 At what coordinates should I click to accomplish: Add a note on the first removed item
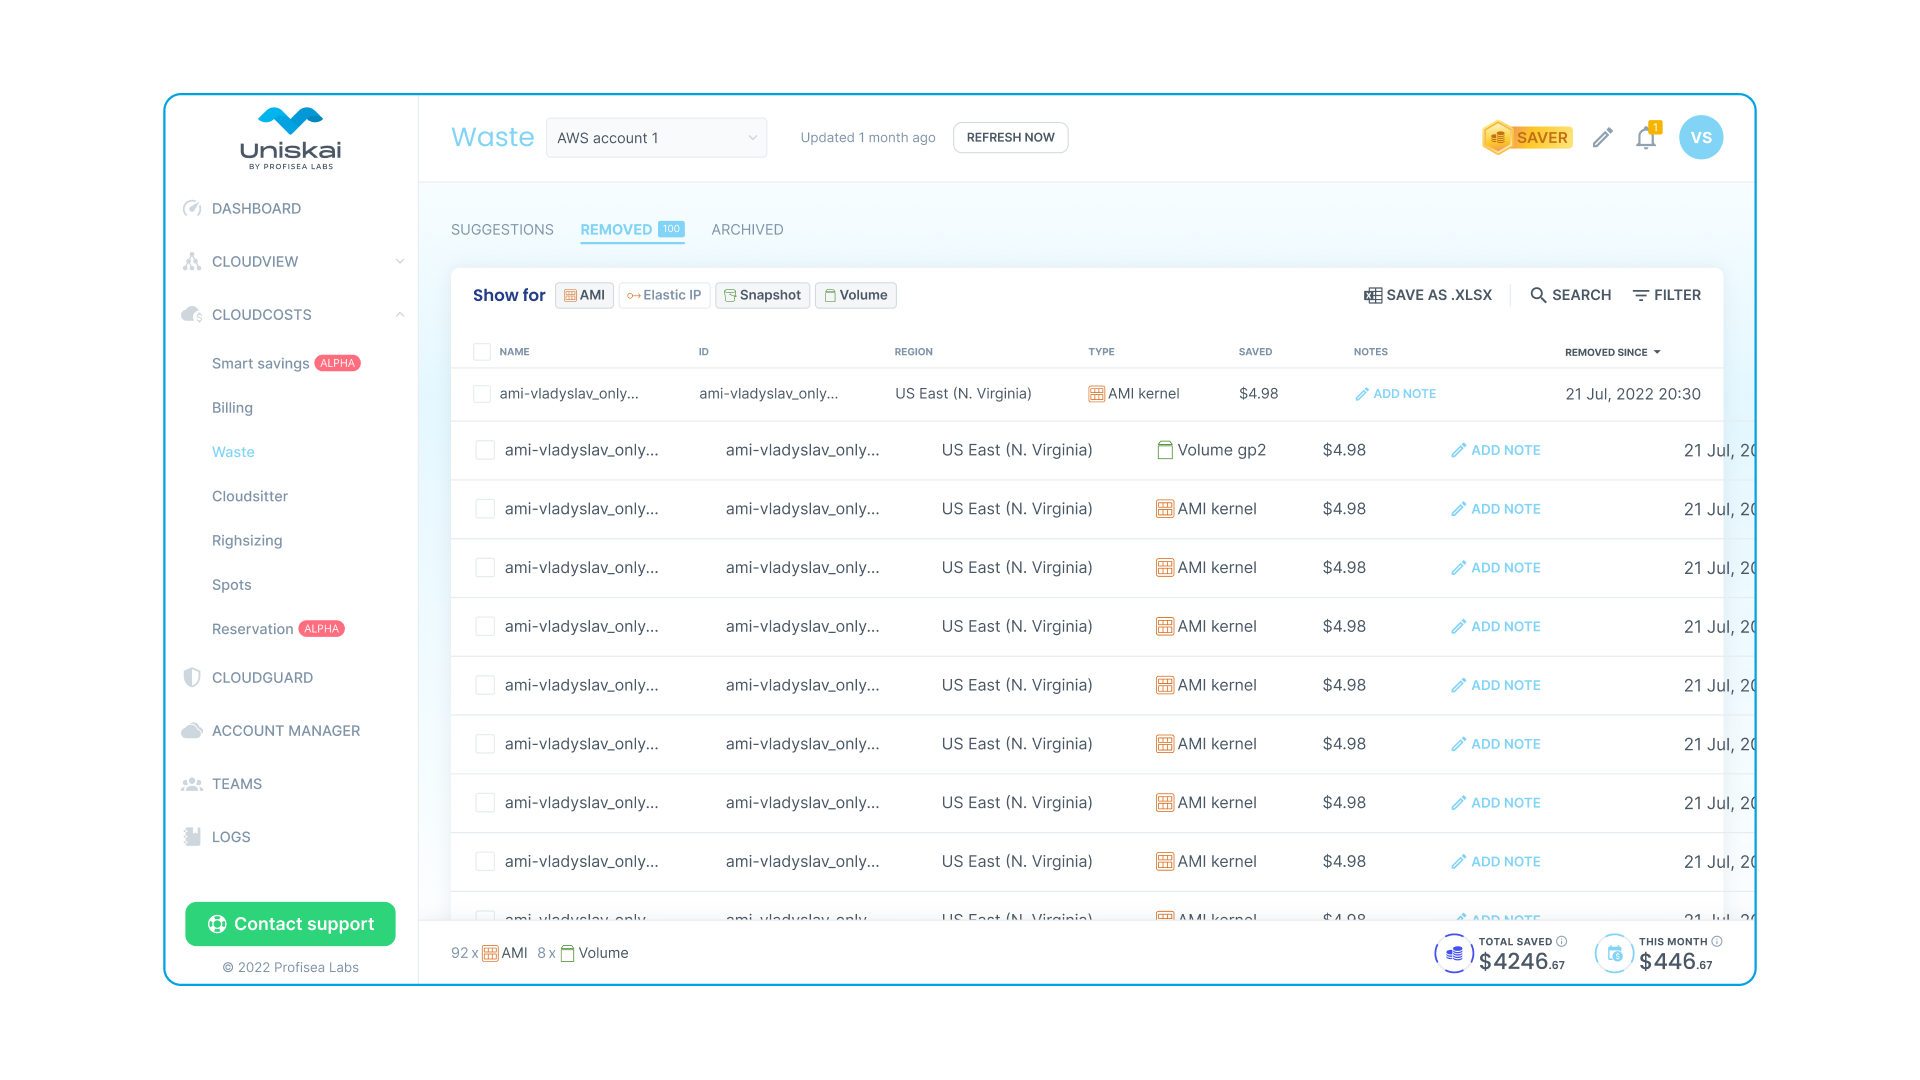[x=1396, y=394]
